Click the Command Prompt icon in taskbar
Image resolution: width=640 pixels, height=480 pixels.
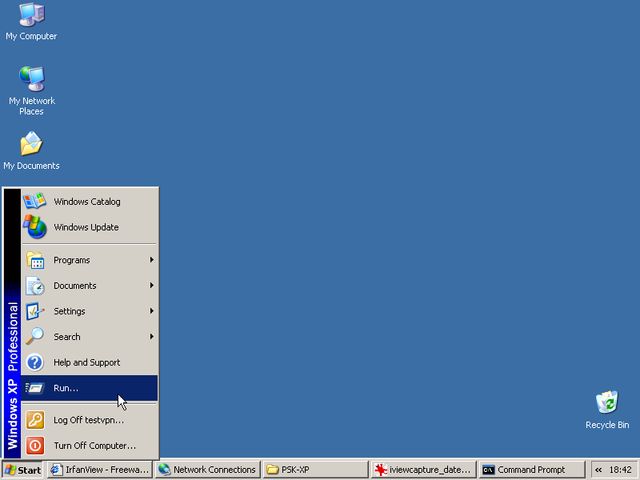[x=489, y=470]
